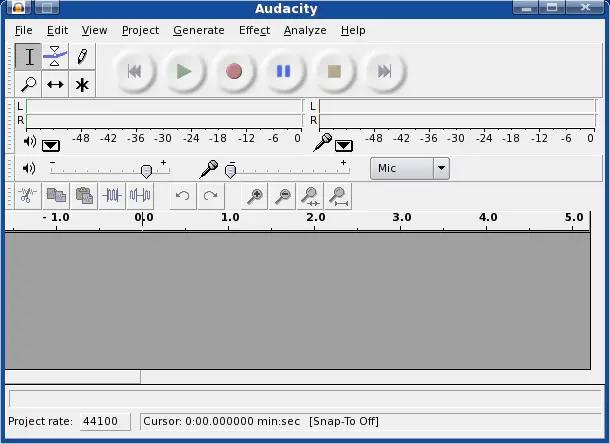The width and height of the screenshot is (610, 444).
Task: Open the Generate menu
Action: coord(198,30)
